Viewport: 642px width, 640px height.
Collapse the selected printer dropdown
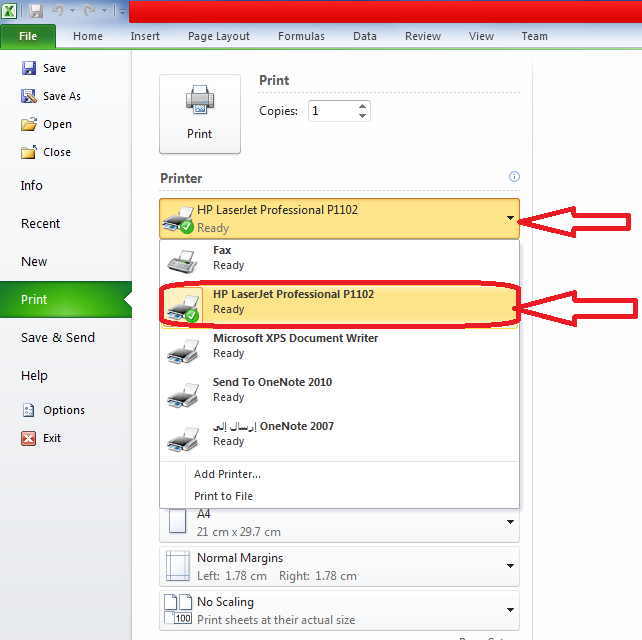339,219
